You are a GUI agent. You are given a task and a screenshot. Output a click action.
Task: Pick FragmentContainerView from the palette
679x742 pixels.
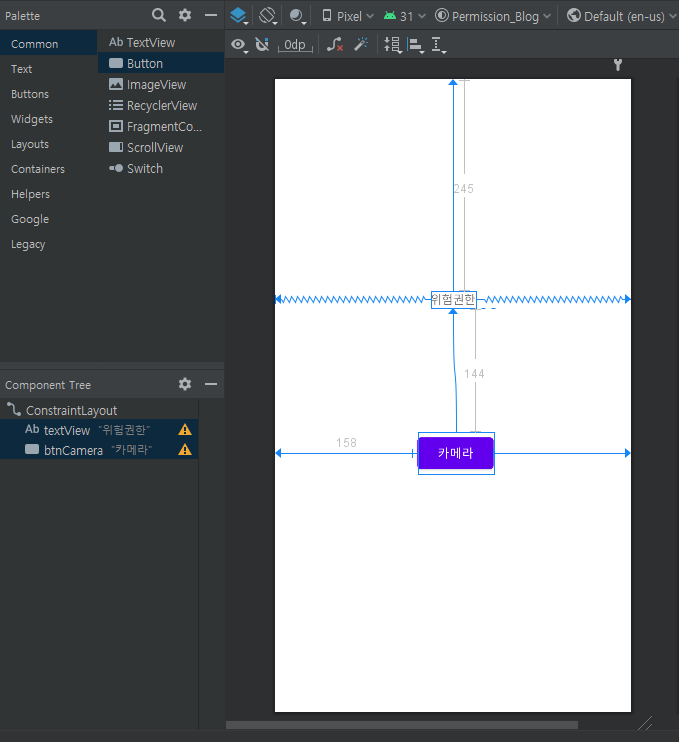[x=161, y=127]
